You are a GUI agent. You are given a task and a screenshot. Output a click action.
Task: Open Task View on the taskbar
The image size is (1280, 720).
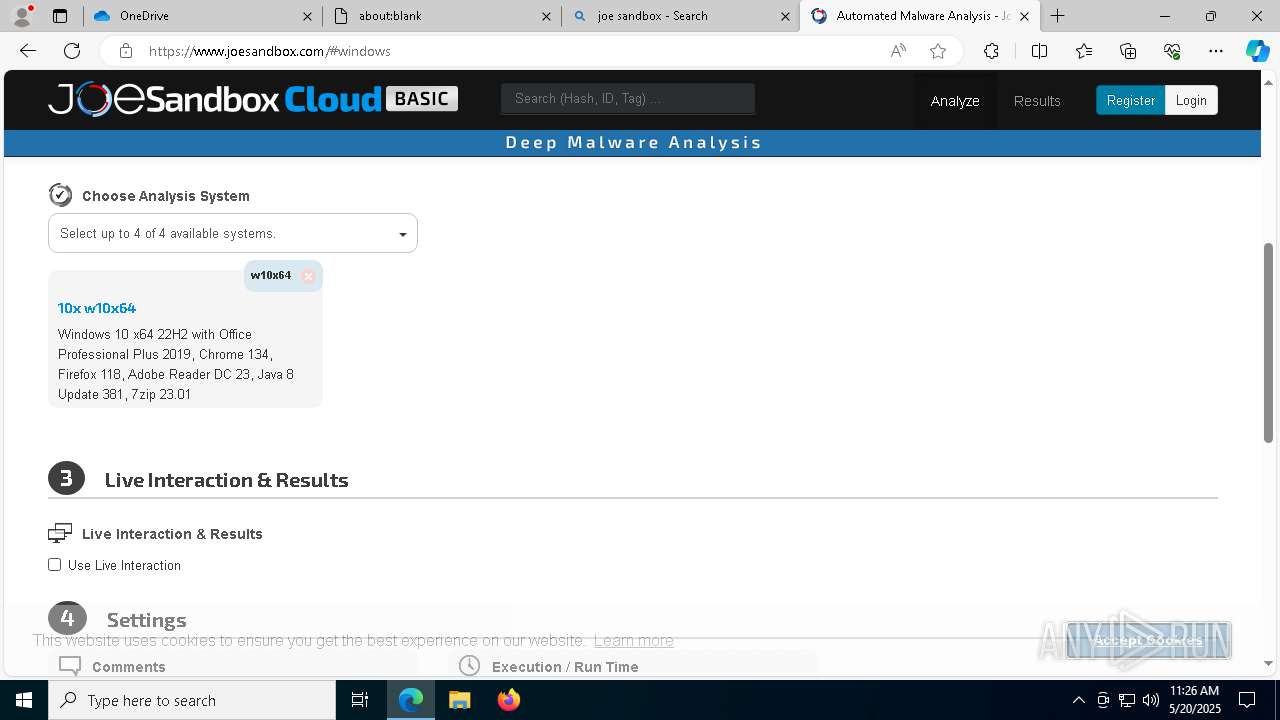point(360,700)
